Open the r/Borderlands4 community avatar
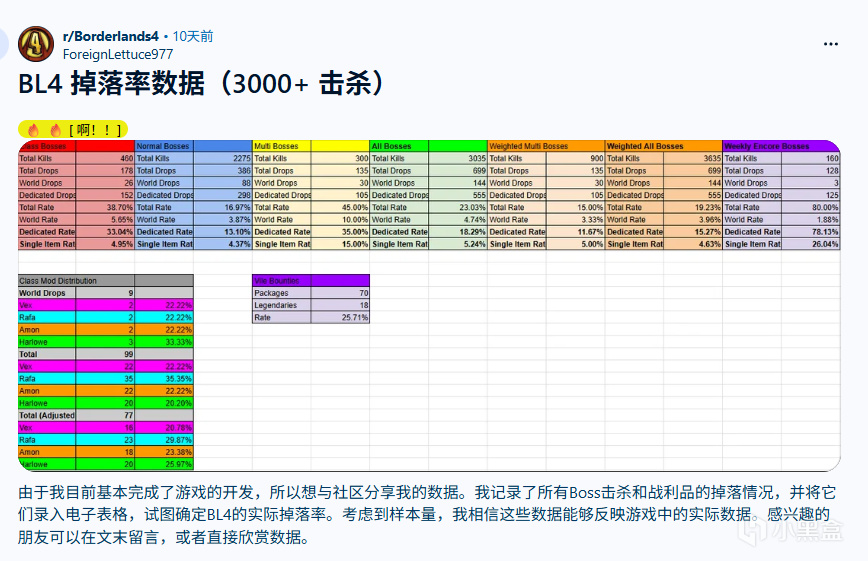Screen dimensions: 868x561 point(36,44)
